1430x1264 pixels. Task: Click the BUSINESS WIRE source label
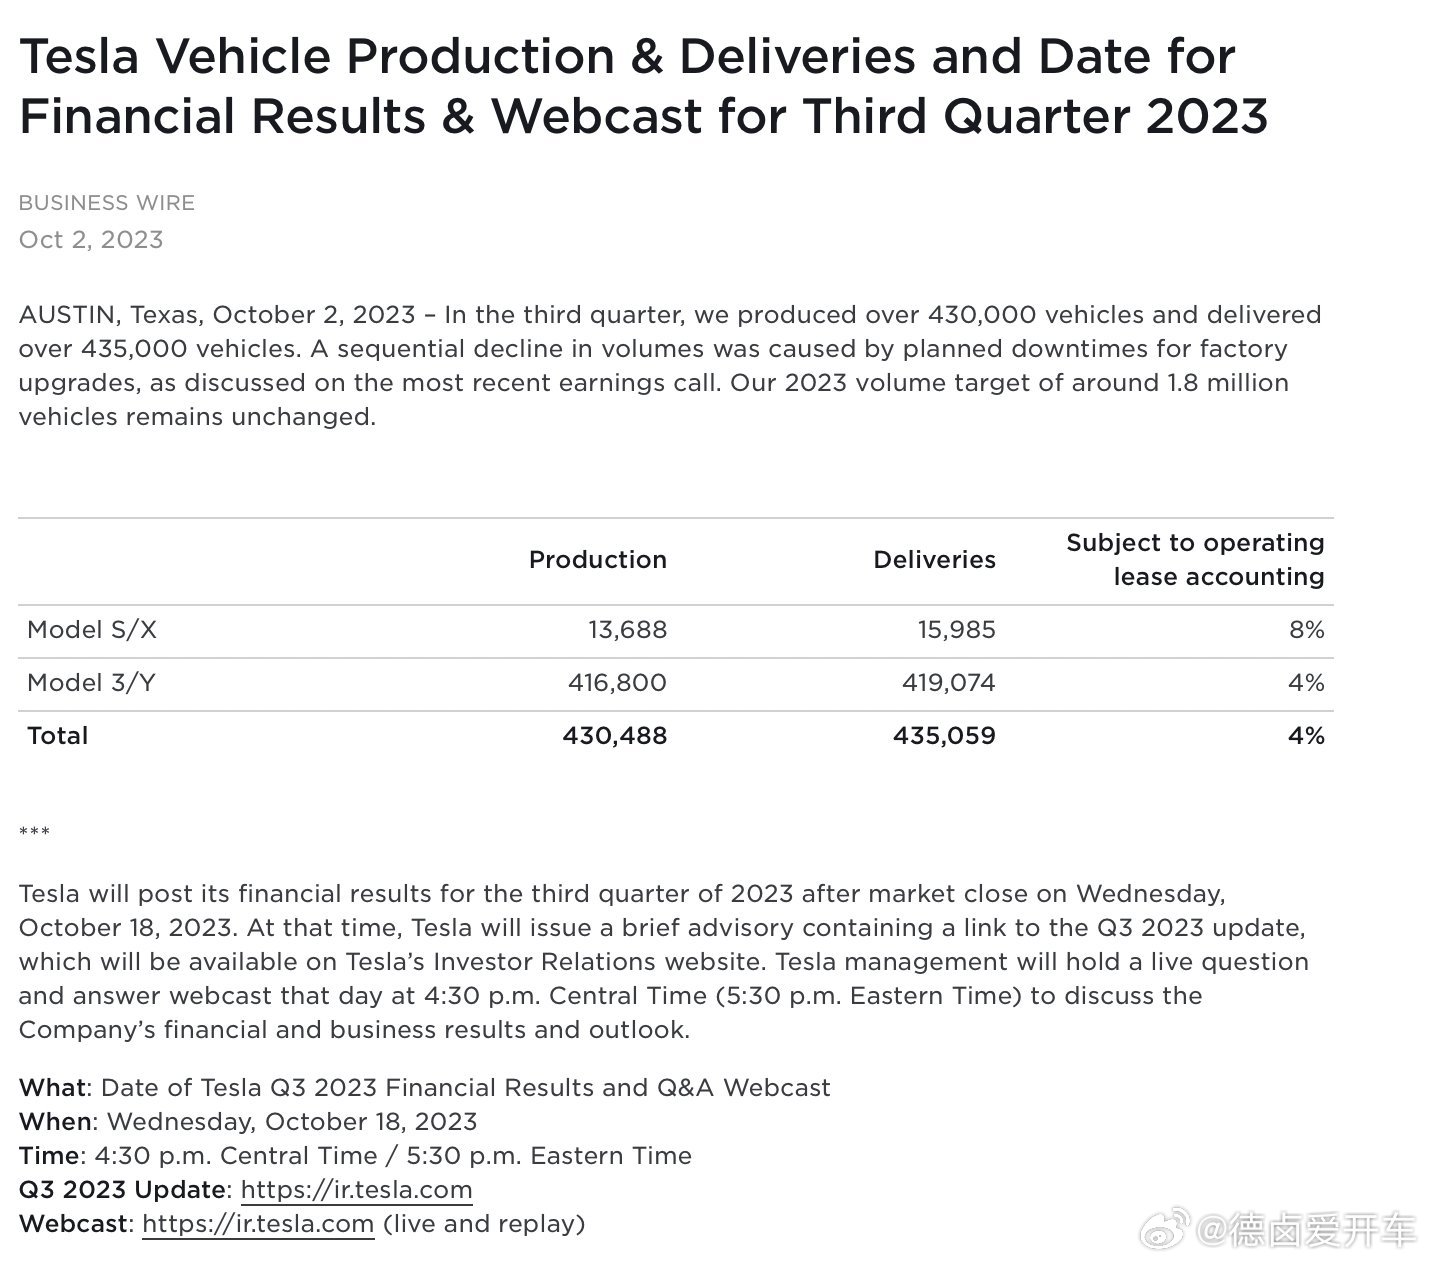coord(107,203)
